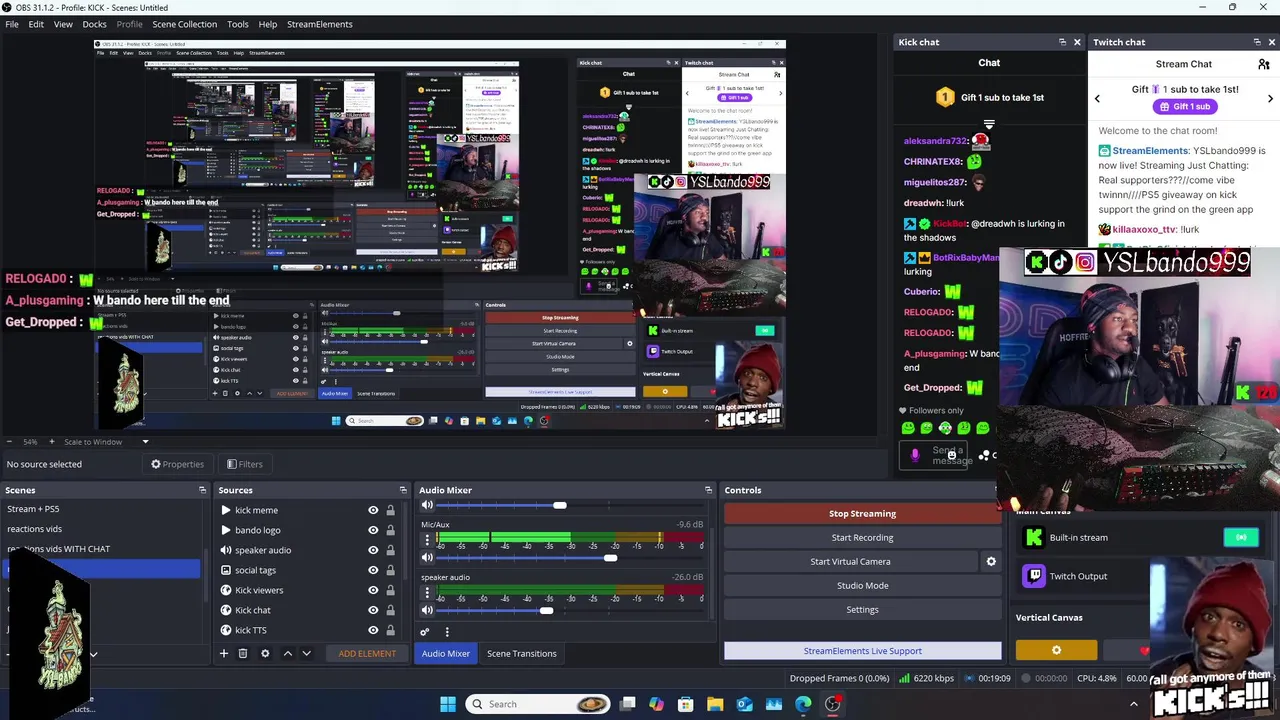Open the StreamElements menu
Screen dimensions: 1280x720
click(x=320, y=24)
